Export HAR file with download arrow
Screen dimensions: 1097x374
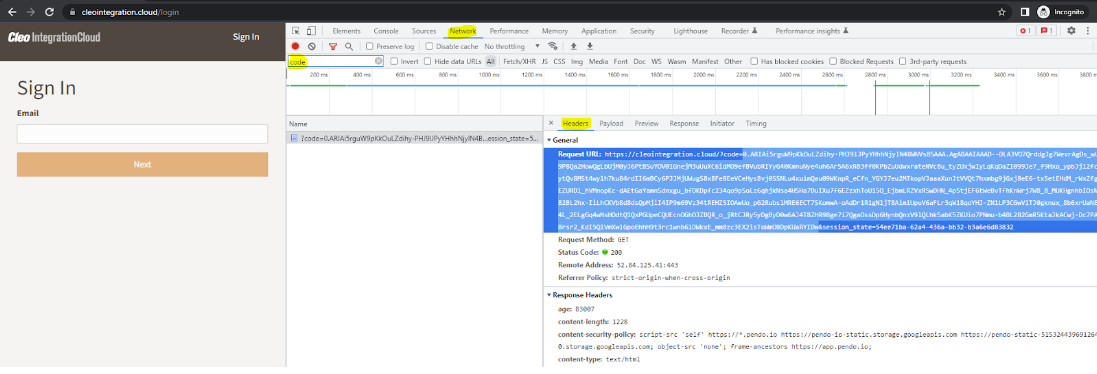coord(590,46)
